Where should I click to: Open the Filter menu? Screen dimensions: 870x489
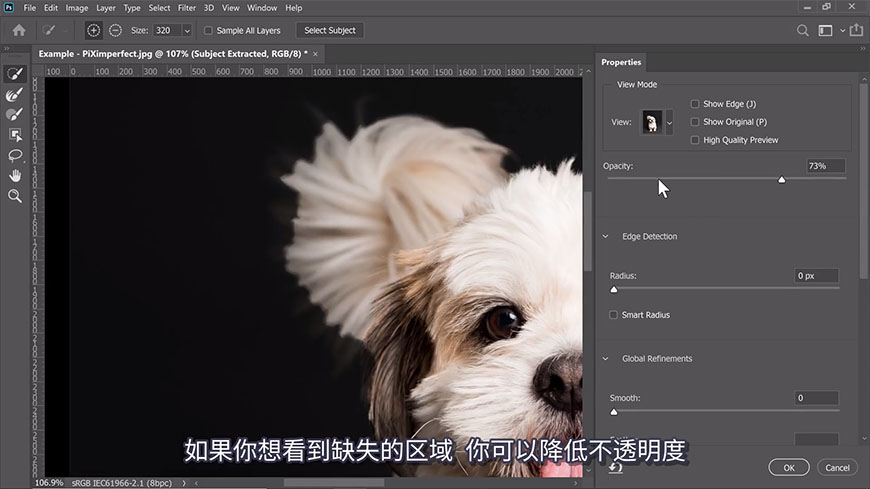187,8
